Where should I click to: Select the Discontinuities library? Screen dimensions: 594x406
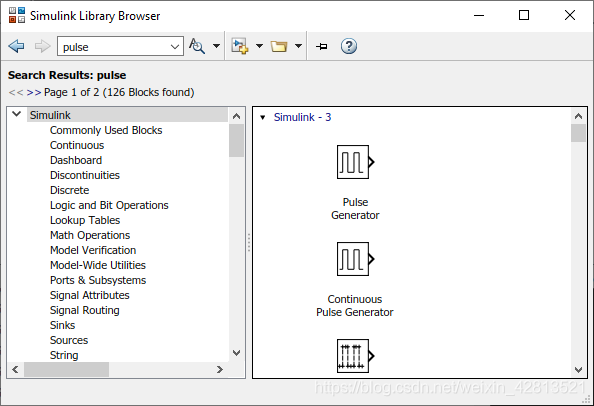(x=85, y=175)
